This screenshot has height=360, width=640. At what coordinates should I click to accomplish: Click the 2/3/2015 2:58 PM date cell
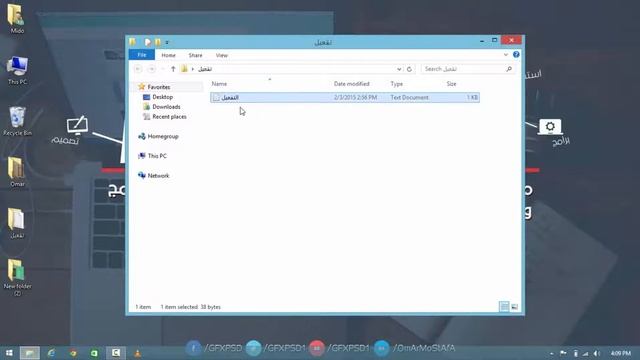tap(355, 98)
